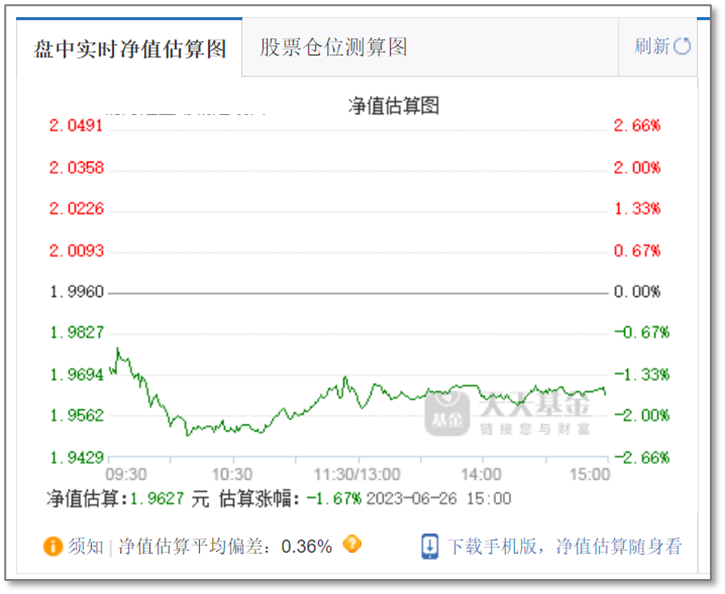Click the red 1.33% axis label
725x594 pixels.
point(637,208)
